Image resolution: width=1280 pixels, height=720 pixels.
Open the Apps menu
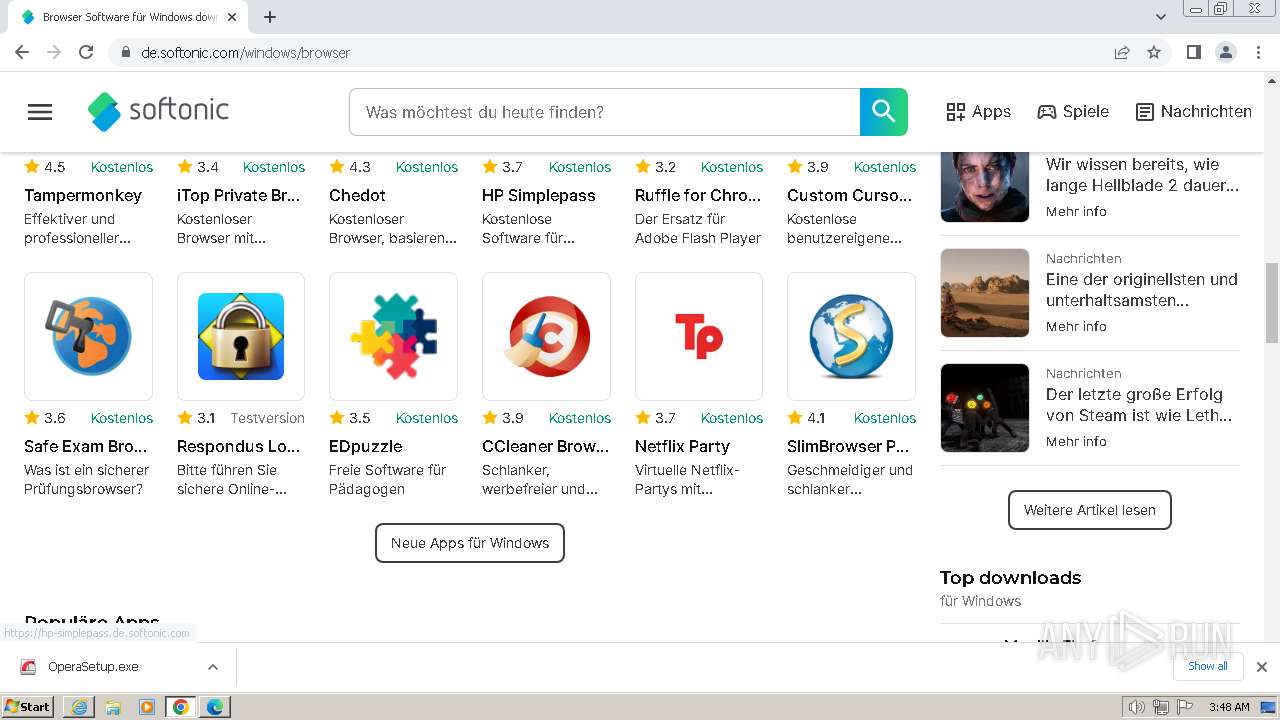979,112
